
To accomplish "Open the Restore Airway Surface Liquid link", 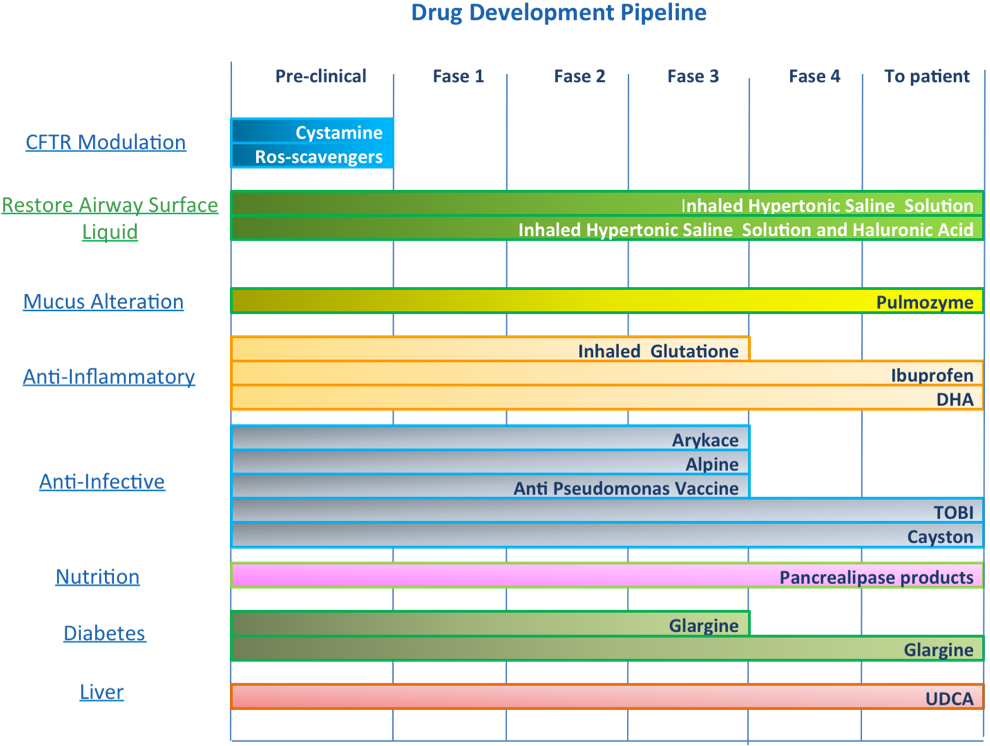I will coord(110,218).
